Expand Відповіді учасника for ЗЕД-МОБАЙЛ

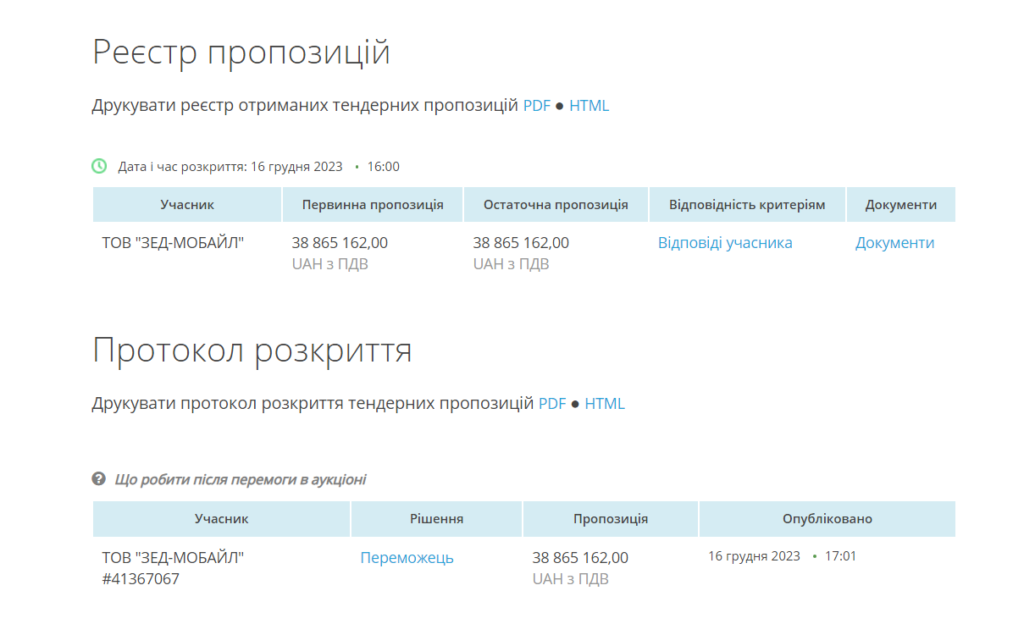click(725, 242)
